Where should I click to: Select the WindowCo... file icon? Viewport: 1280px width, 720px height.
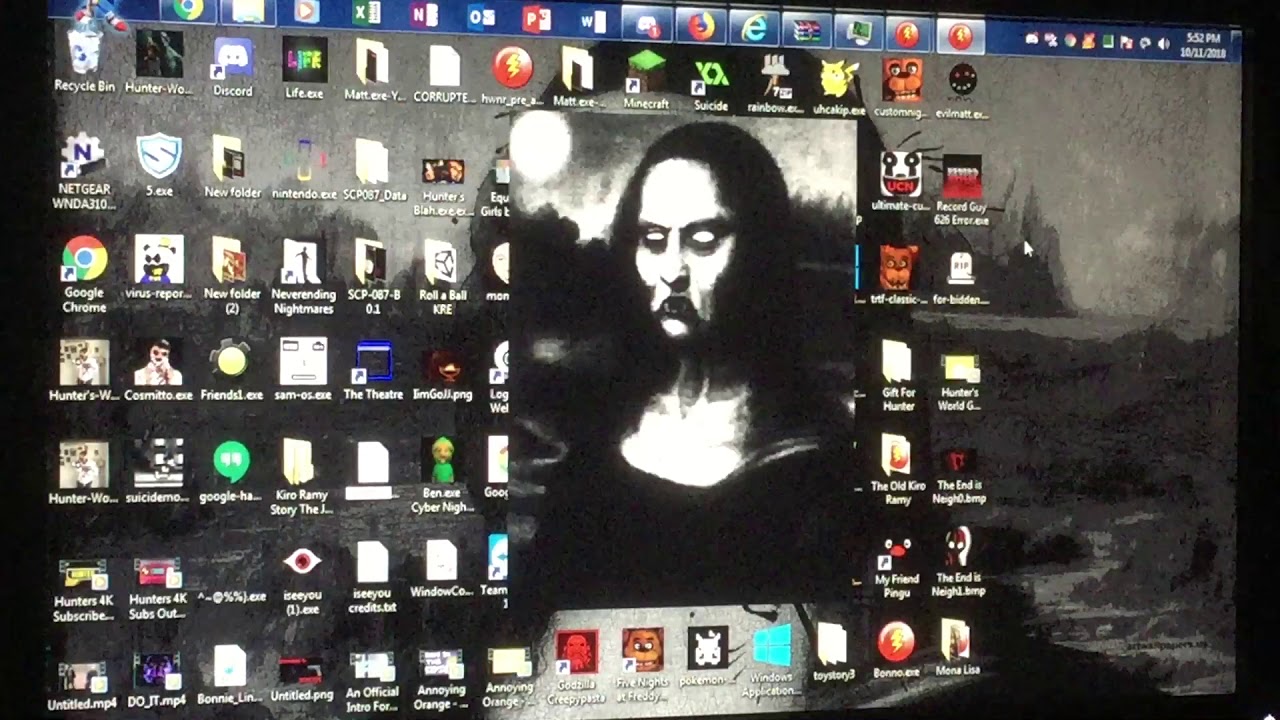(441, 568)
